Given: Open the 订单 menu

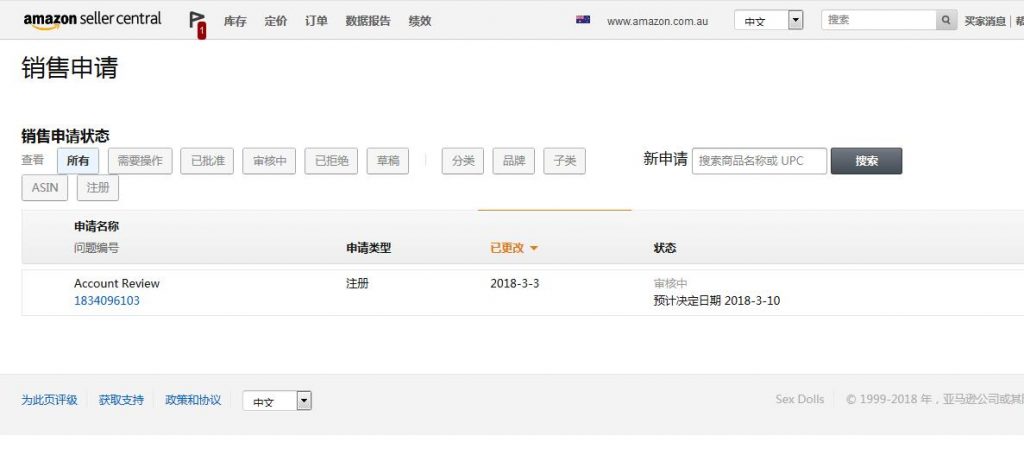Looking at the screenshot, I should click(x=316, y=21).
